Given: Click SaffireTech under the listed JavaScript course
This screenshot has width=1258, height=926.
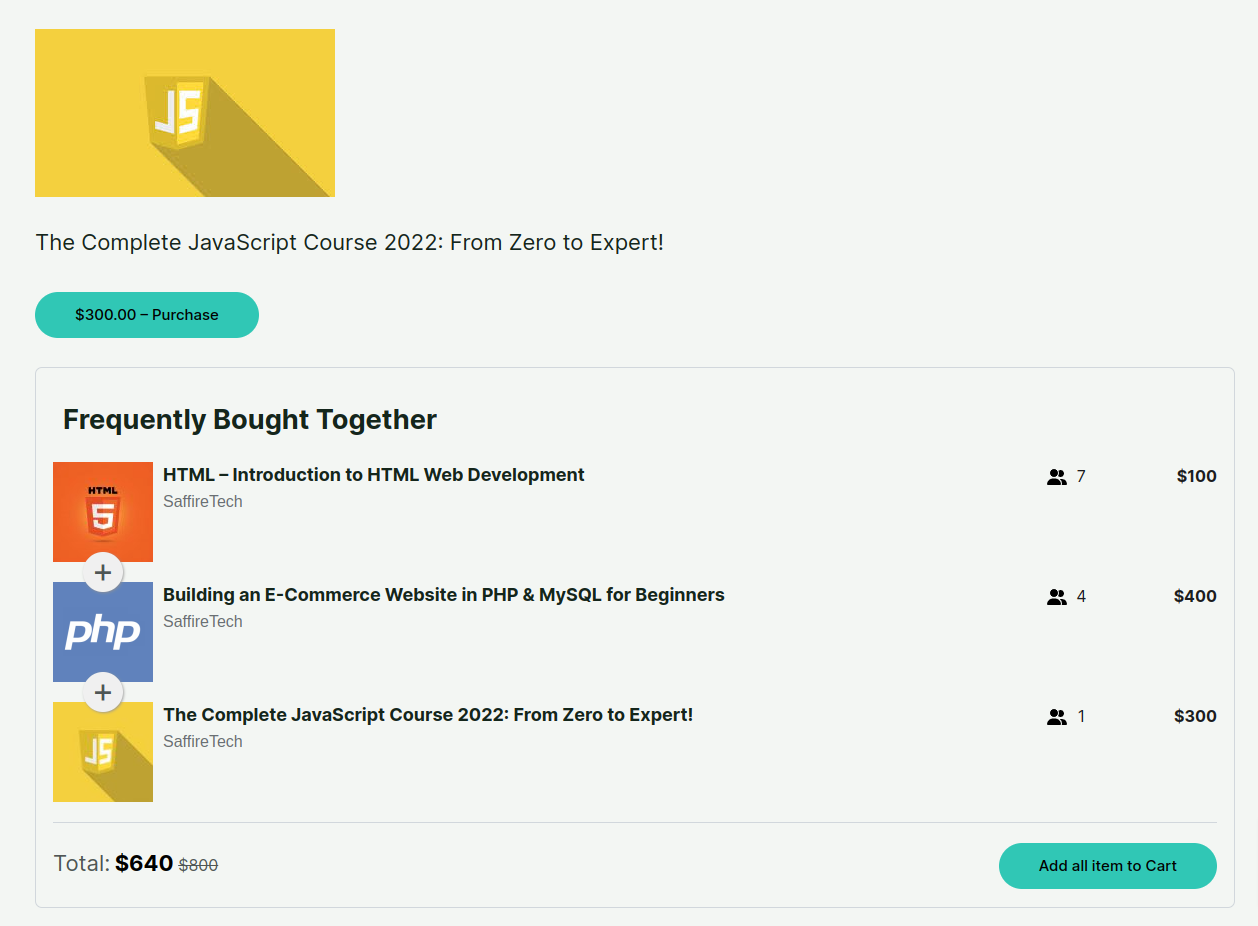Looking at the screenshot, I should point(203,742).
